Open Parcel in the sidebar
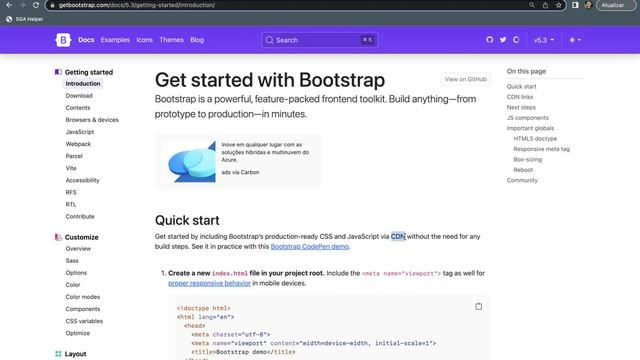 (74, 156)
